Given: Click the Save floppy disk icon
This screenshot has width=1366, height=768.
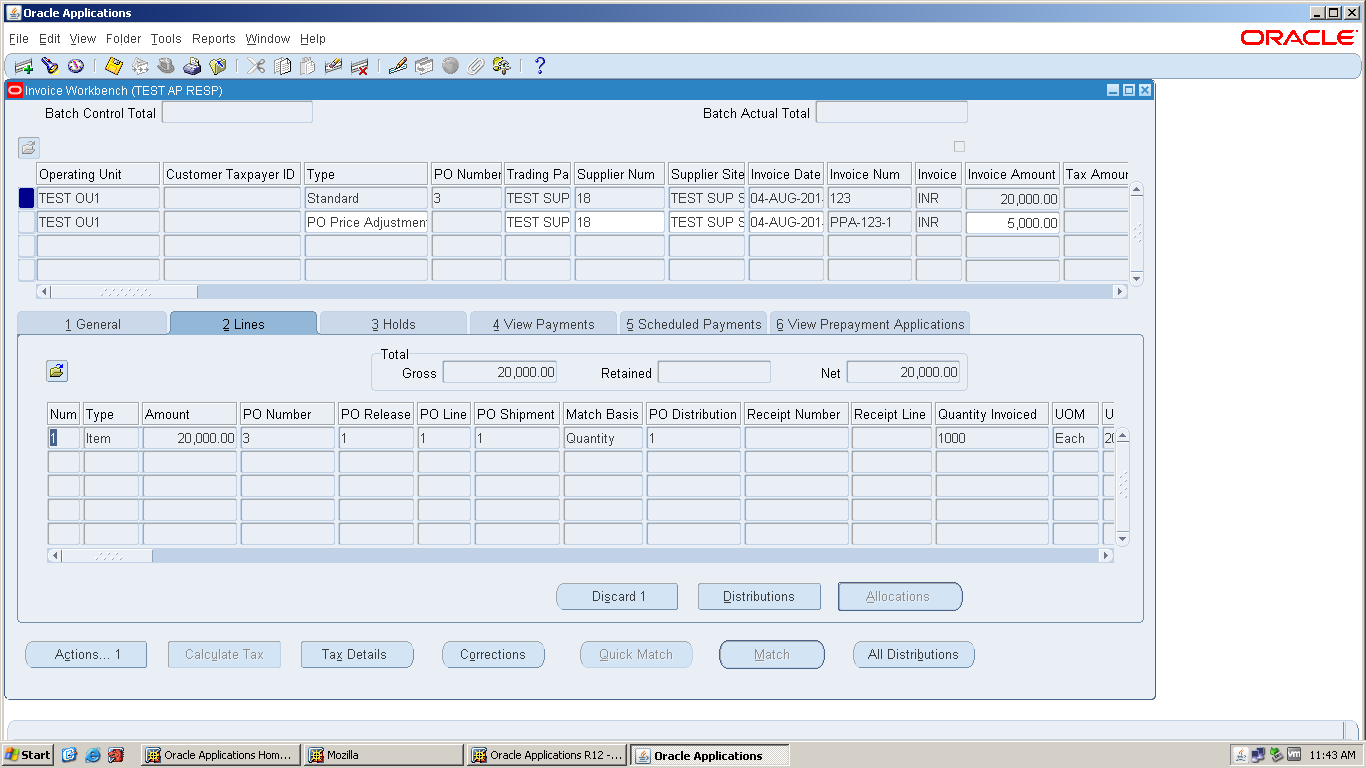Looking at the screenshot, I should click(114, 66).
